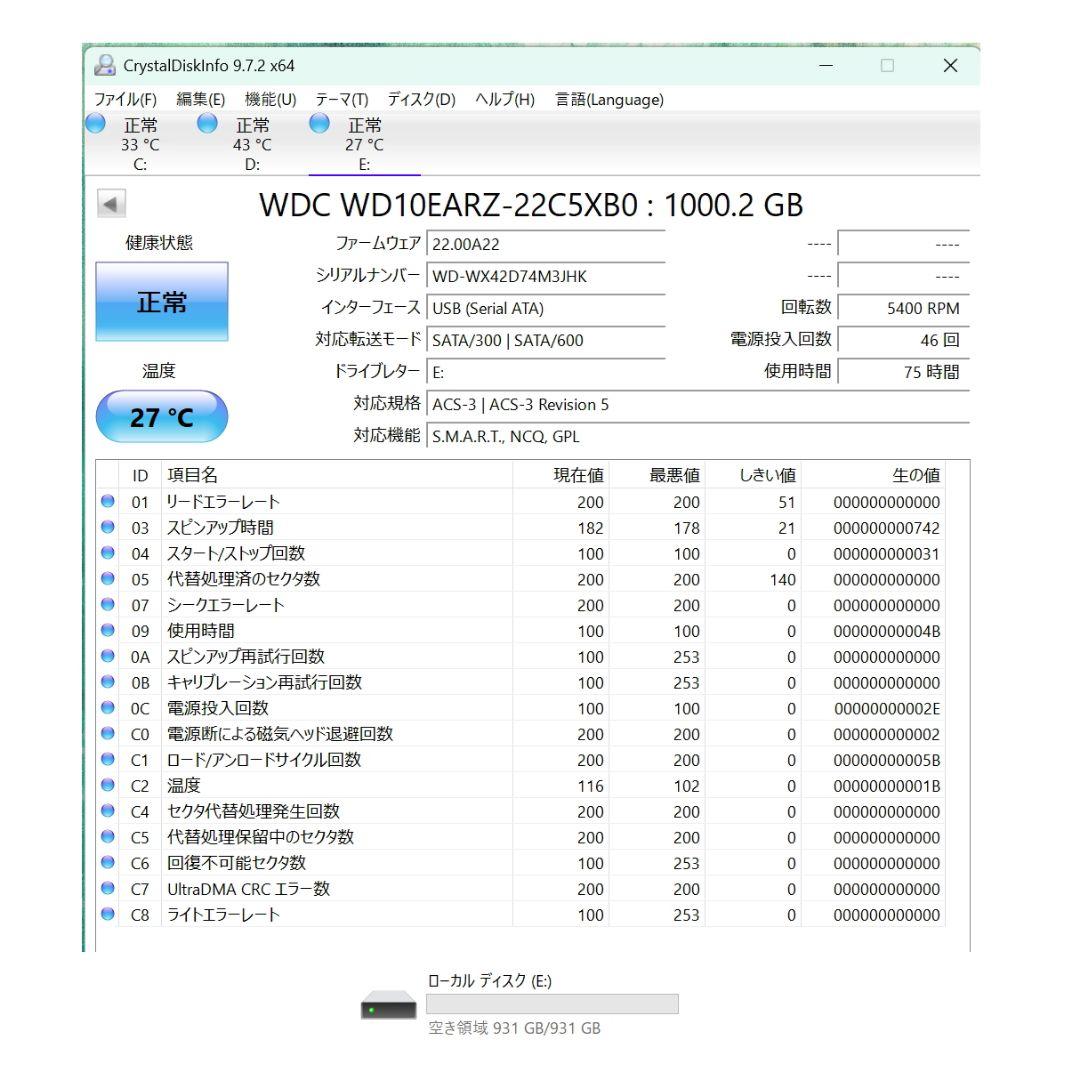The height and width of the screenshot is (1080, 1071).
Task: Click raw value 00000000004B
Action: pyautogui.click(x=886, y=632)
